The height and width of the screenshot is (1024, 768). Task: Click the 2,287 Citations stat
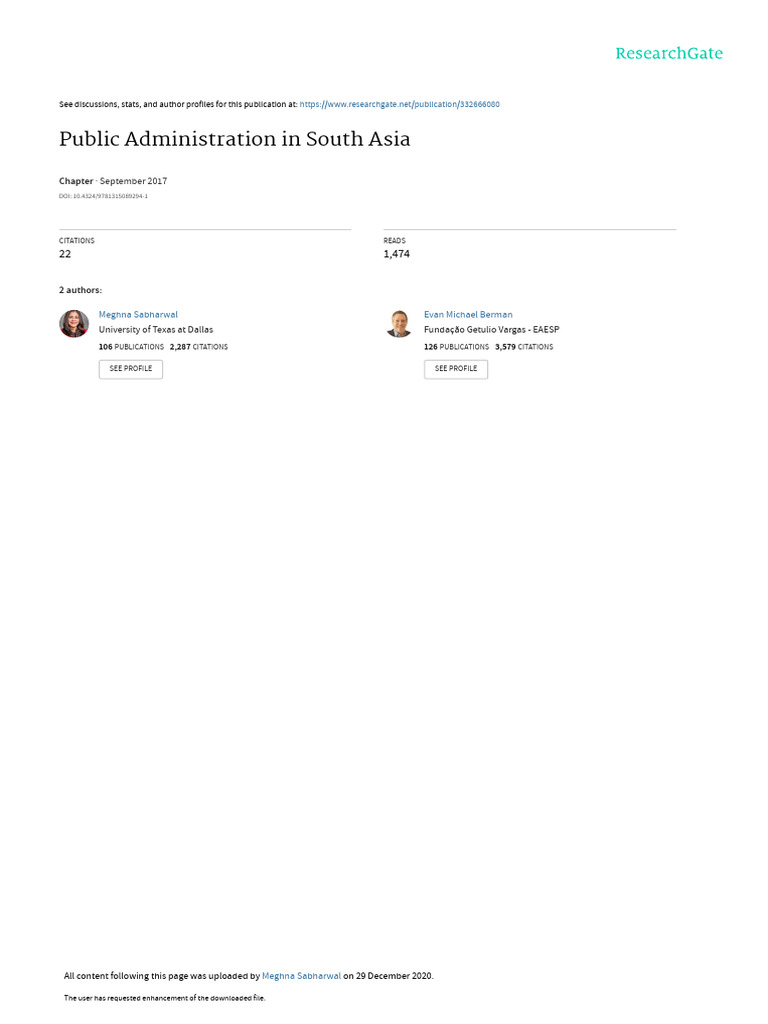coord(199,347)
